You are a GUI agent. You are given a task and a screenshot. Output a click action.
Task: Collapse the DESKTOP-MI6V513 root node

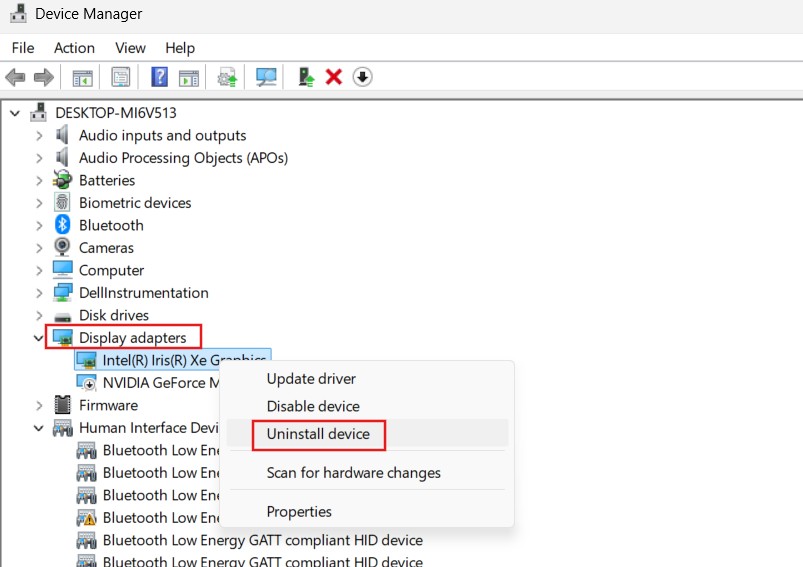[x=15, y=113]
